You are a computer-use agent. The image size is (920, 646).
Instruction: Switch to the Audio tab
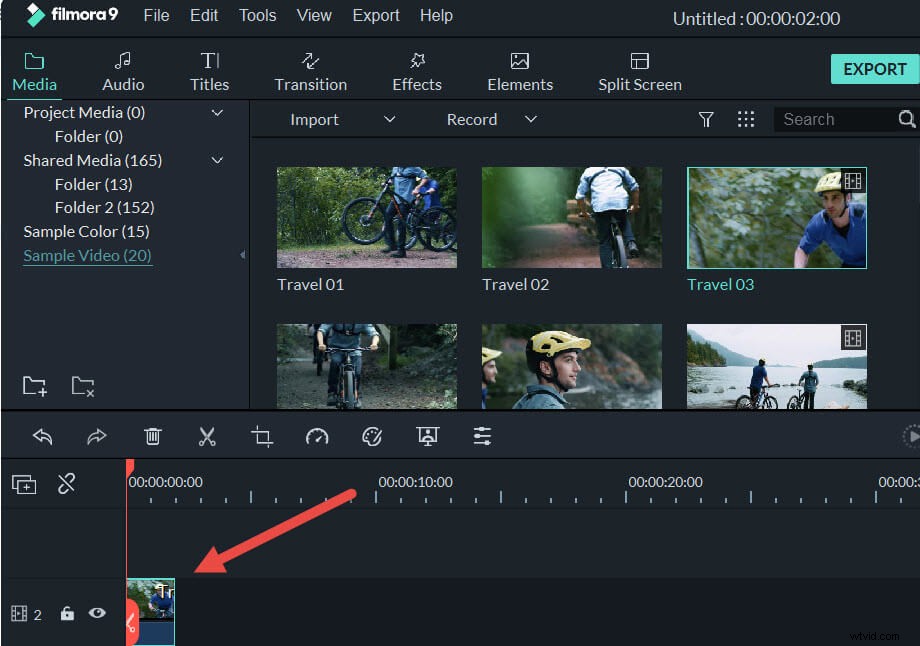coord(122,70)
